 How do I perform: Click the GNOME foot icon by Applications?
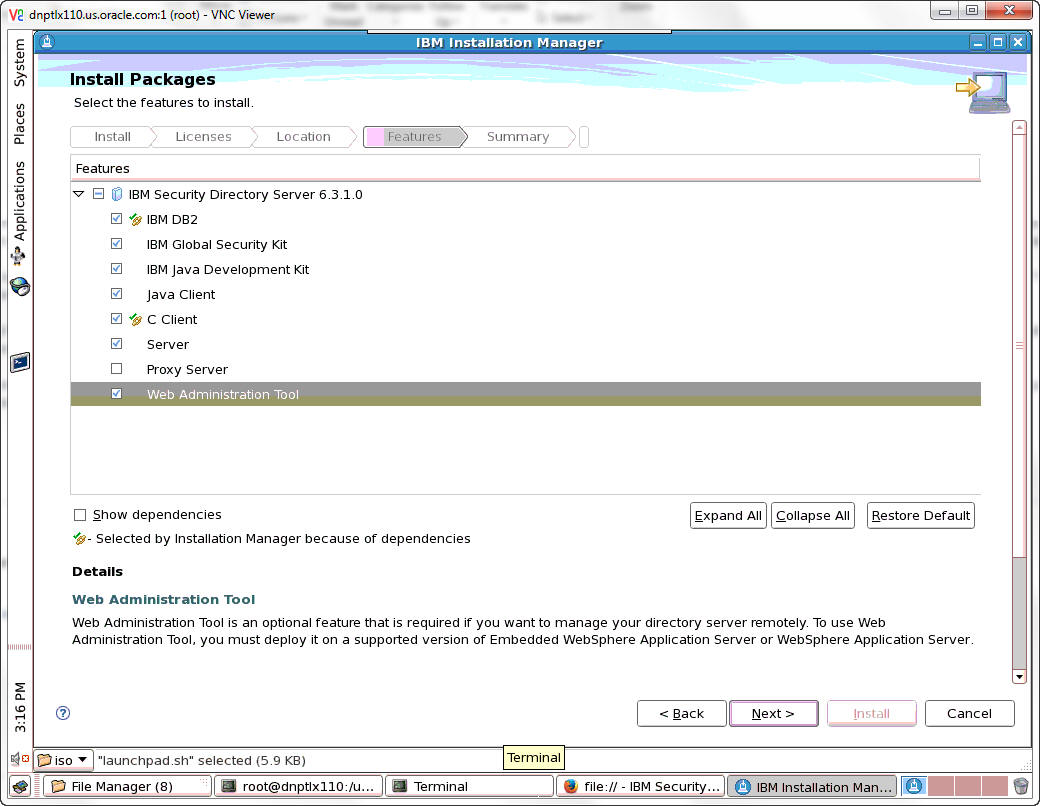click(x=19, y=255)
